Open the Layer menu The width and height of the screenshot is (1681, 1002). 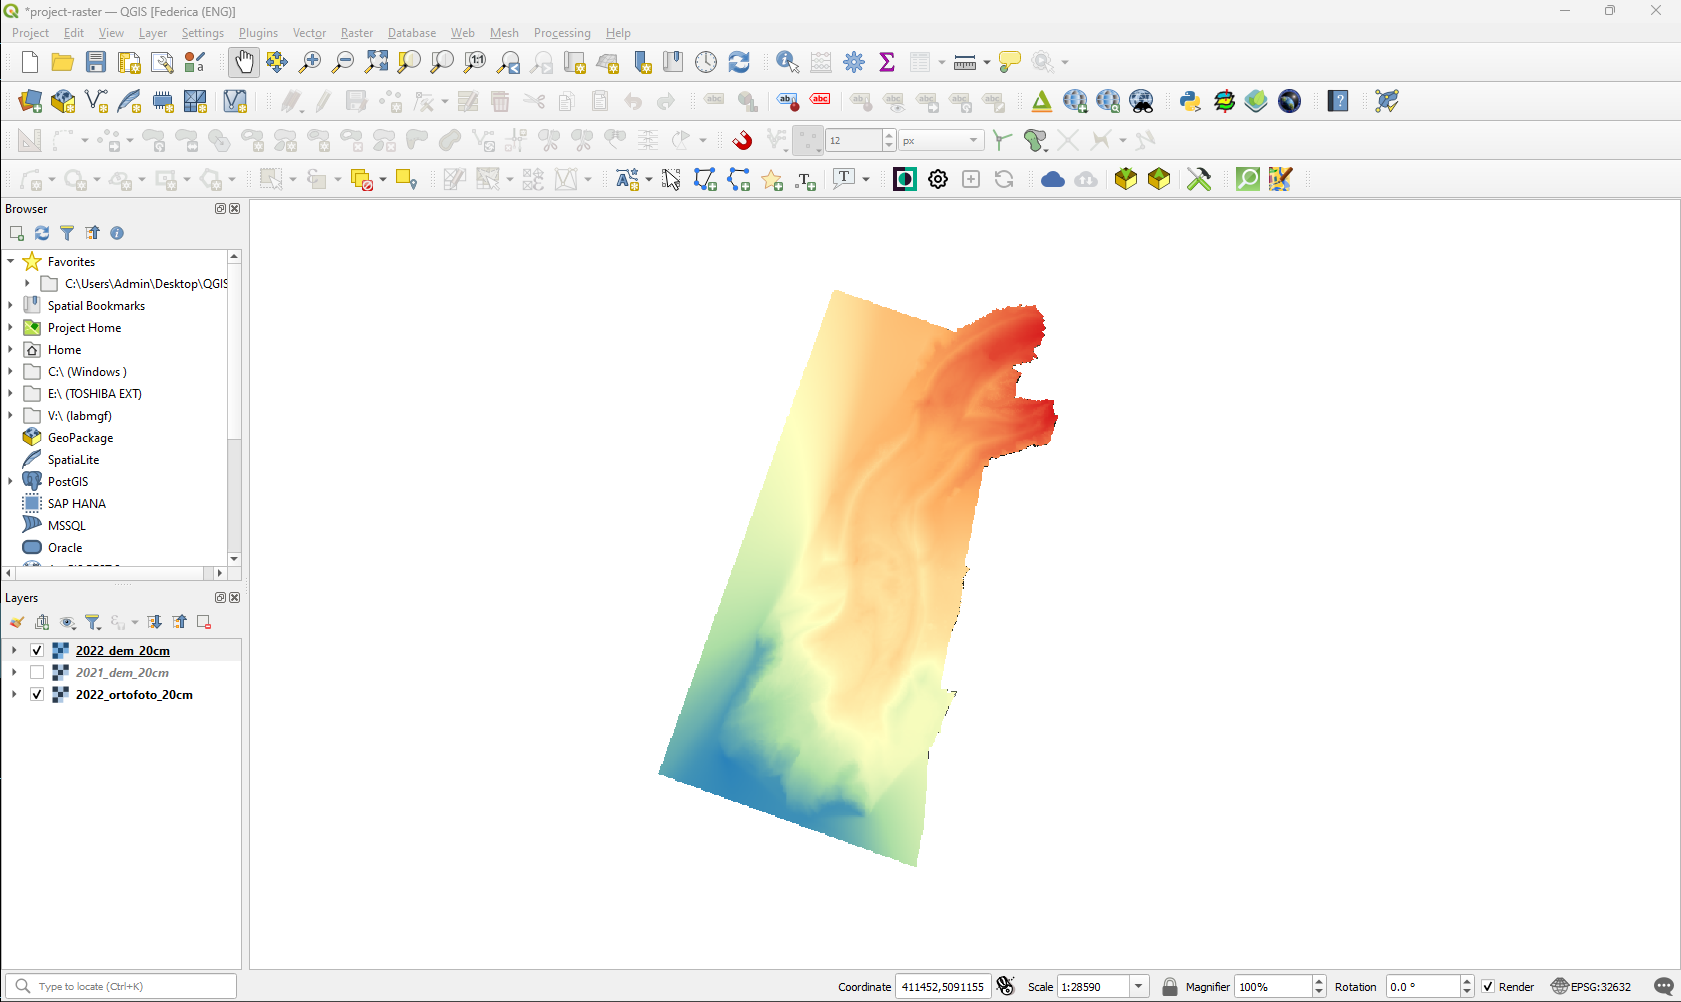(153, 33)
